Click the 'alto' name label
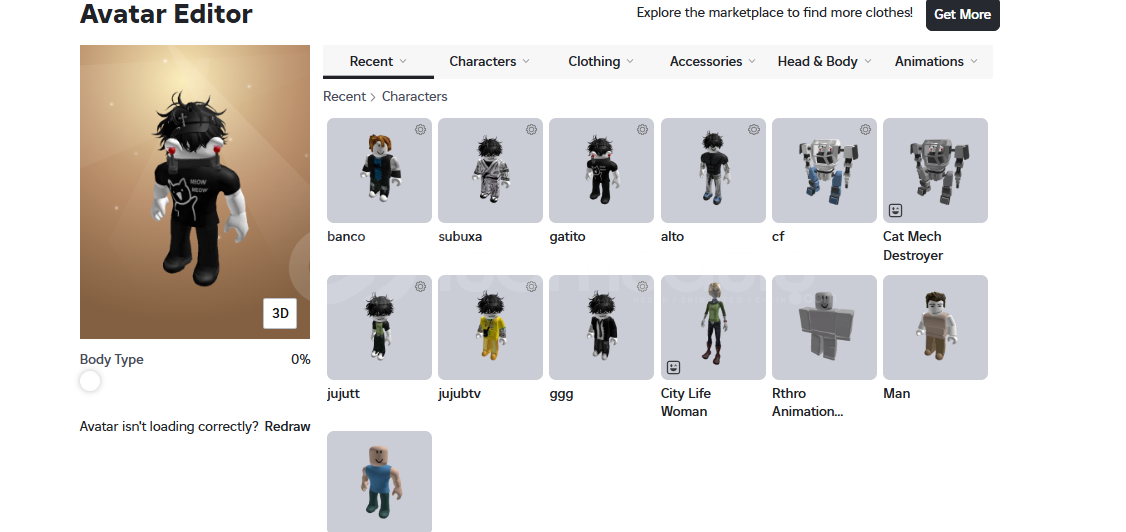Image resolution: width=1126 pixels, height=532 pixels. pos(672,236)
